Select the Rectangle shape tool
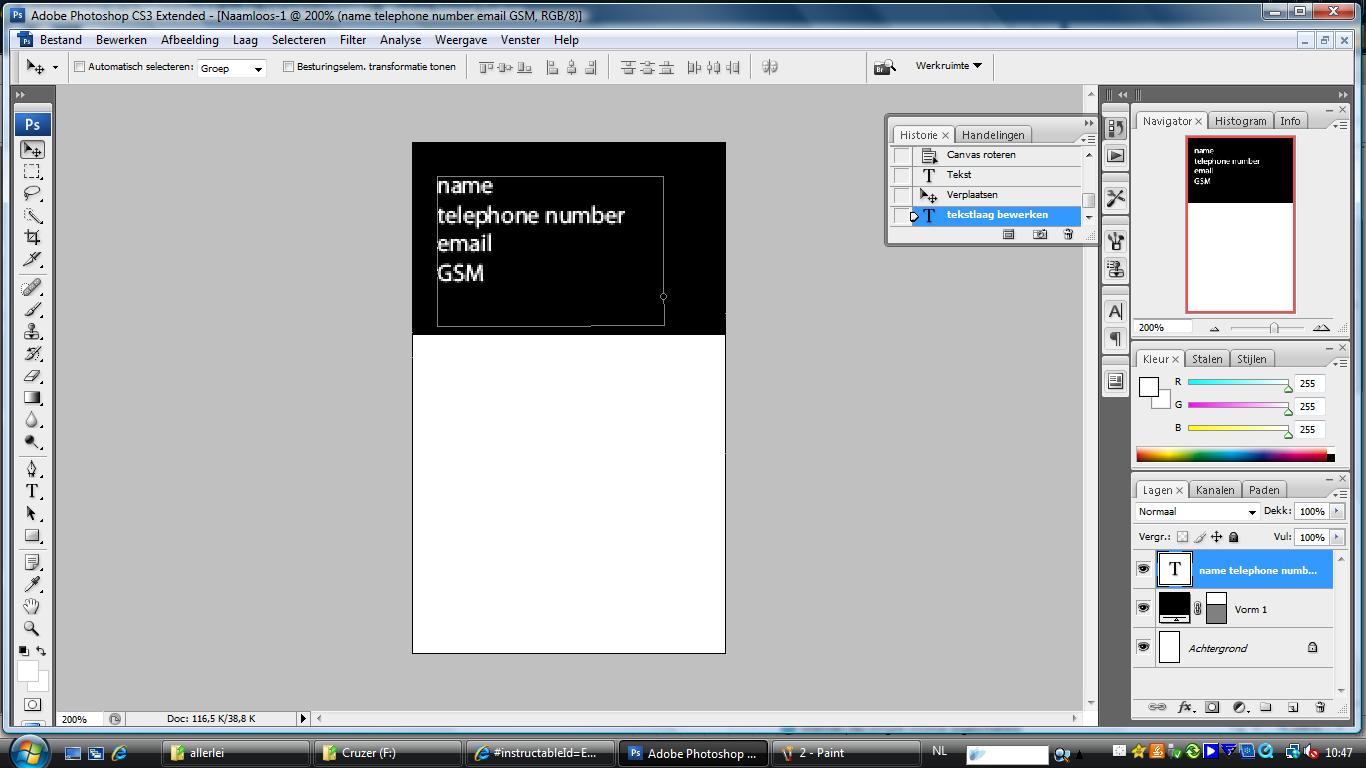The height and width of the screenshot is (768, 1366). 32,536
